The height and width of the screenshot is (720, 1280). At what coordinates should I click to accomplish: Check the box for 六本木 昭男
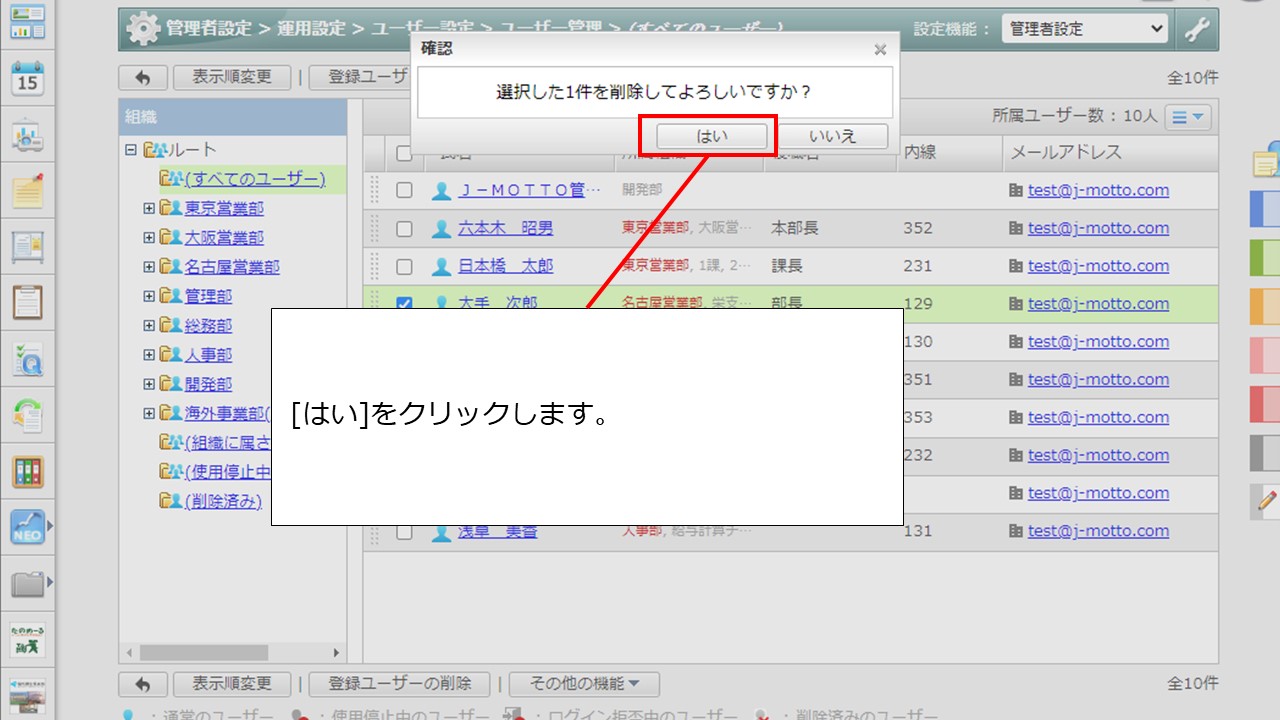404,229
